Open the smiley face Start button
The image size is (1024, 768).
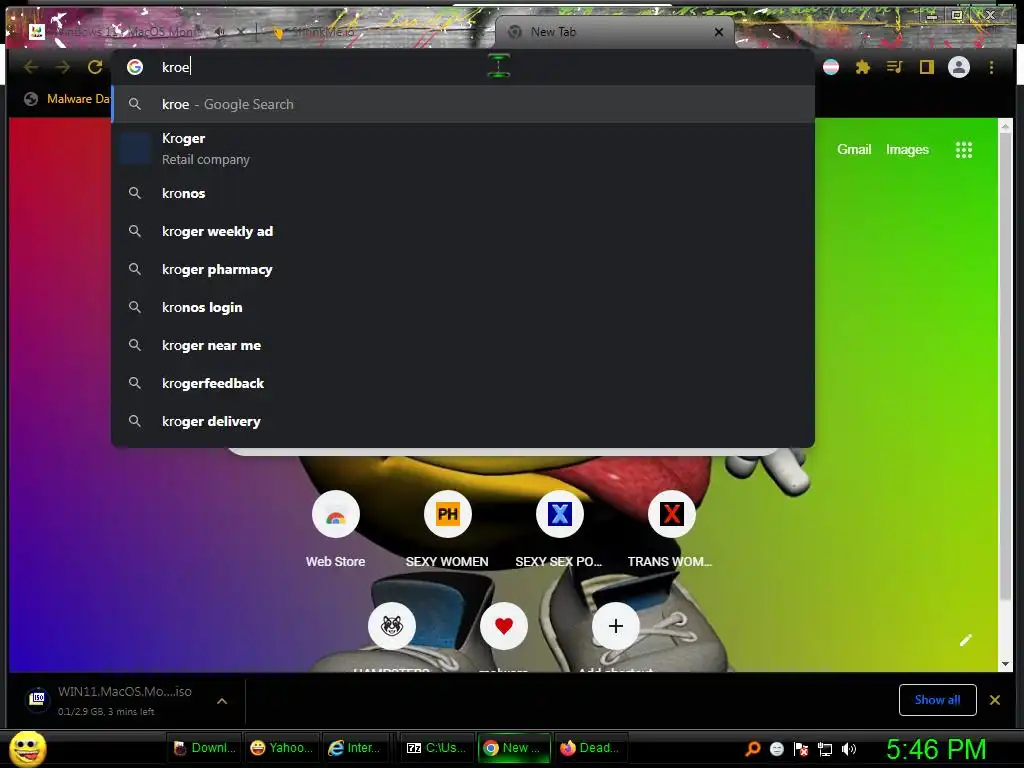(27, 748)
